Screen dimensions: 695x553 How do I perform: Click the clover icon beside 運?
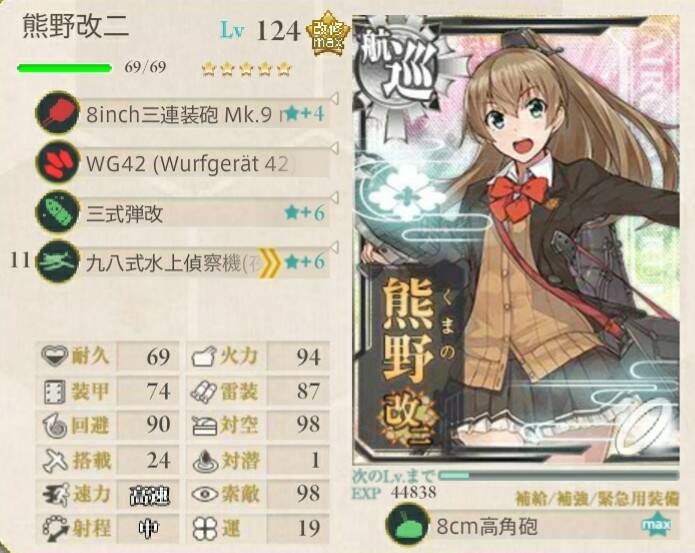pos(205,528)
